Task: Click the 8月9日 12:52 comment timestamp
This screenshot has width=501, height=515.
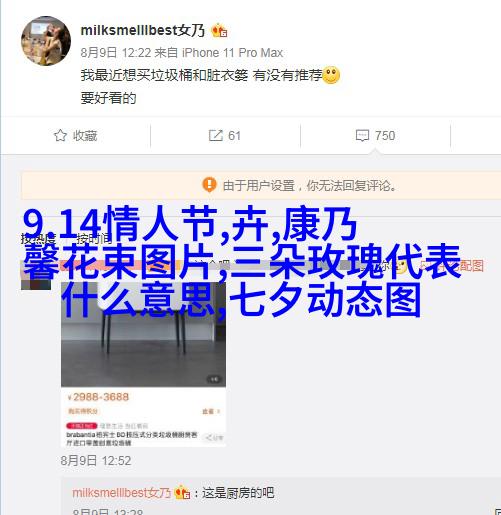Action: 96,461
